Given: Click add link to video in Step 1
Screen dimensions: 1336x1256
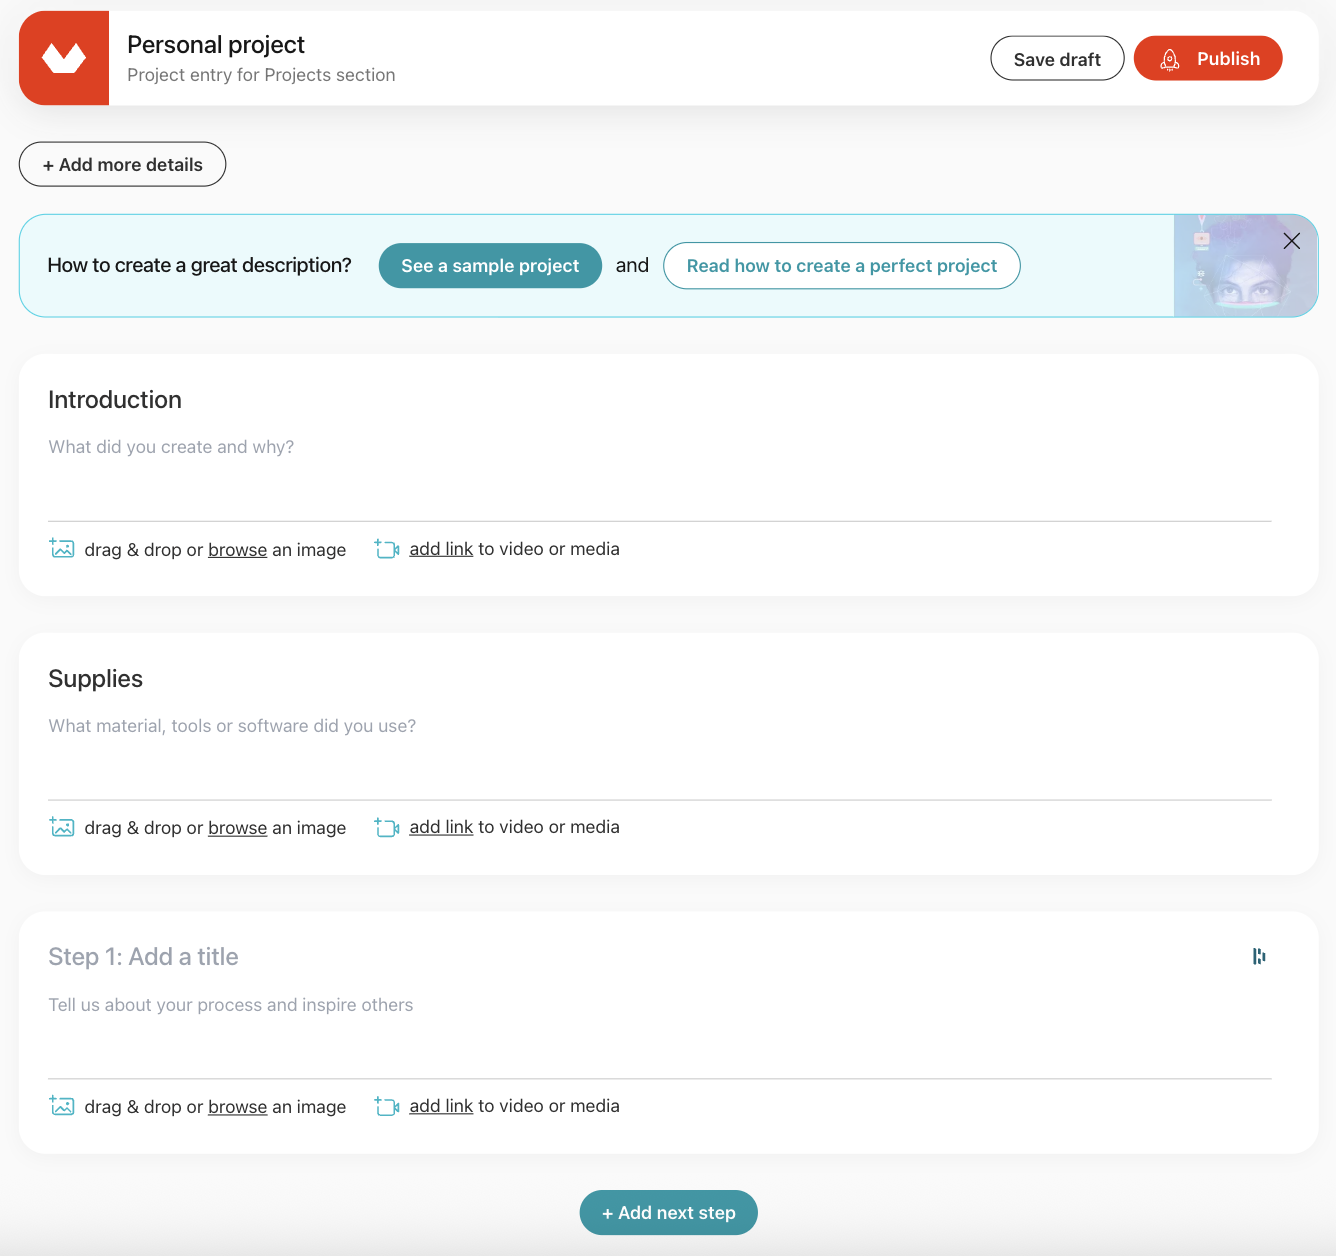Looking at the screenshot, I should [441, 1106].
